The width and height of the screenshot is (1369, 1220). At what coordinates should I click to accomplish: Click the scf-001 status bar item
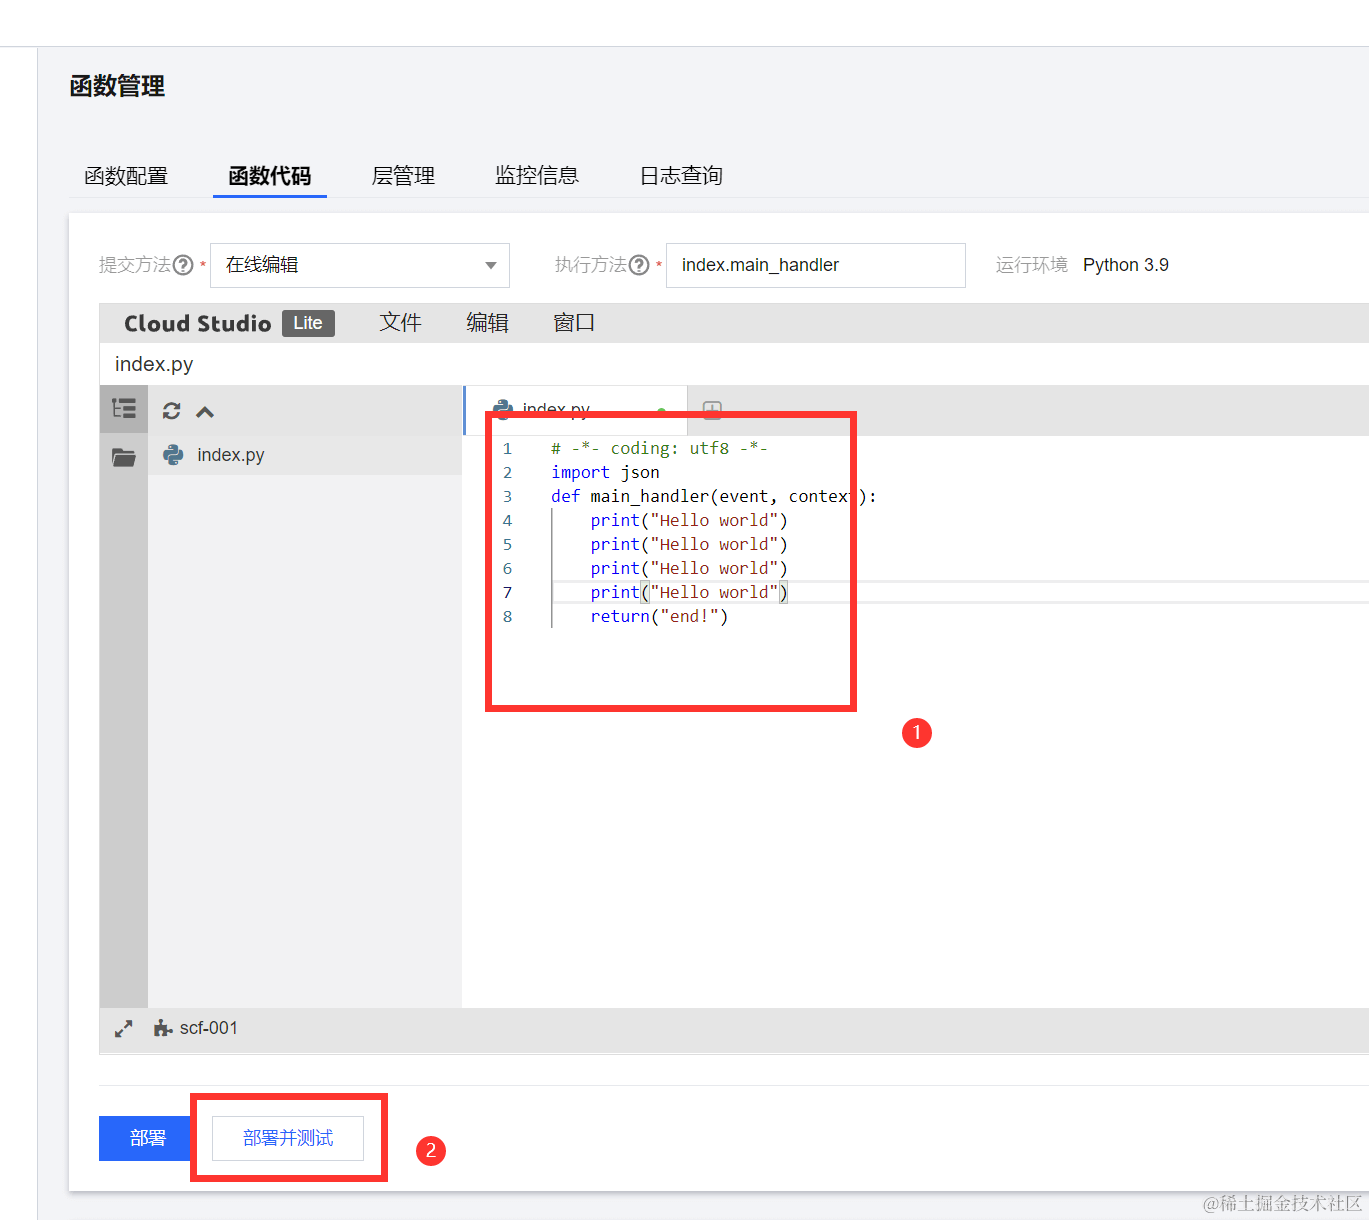[x=196, y=1028]
